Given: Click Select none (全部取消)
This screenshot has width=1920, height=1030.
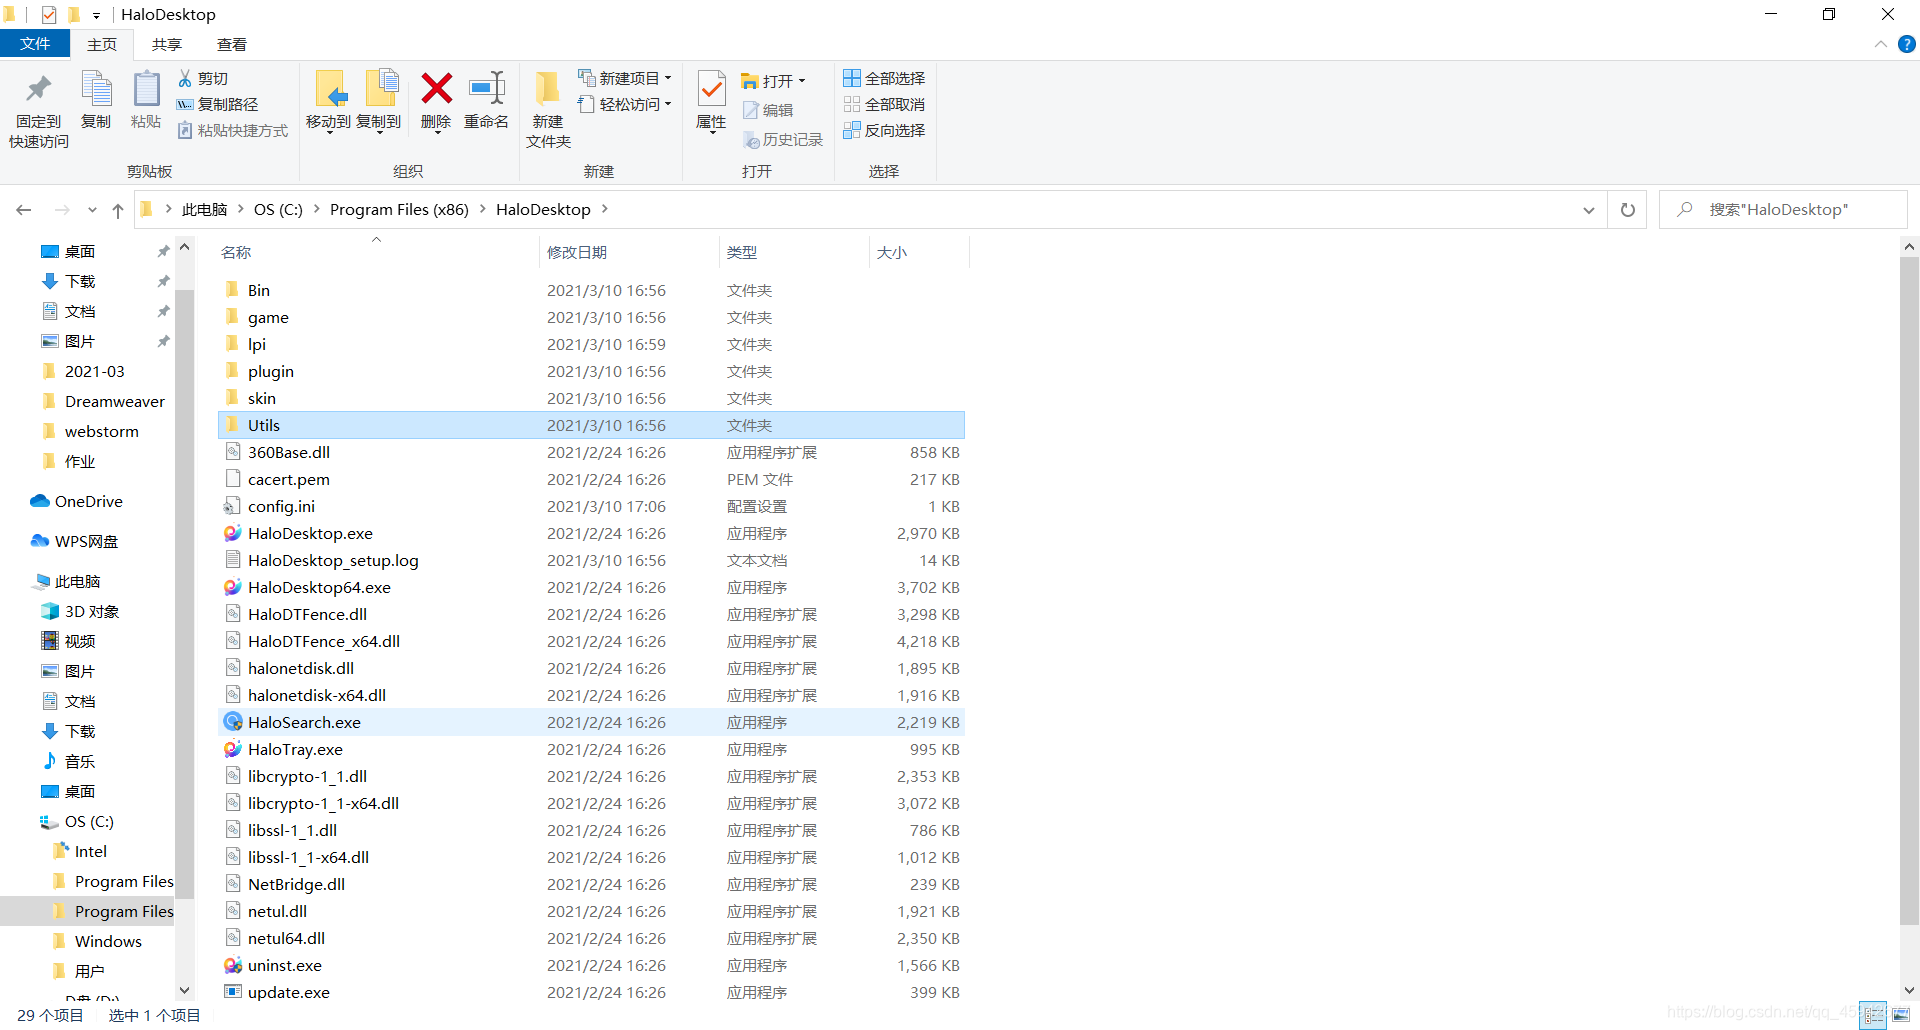Looking at the screenshot, I should tap(884, 104).
